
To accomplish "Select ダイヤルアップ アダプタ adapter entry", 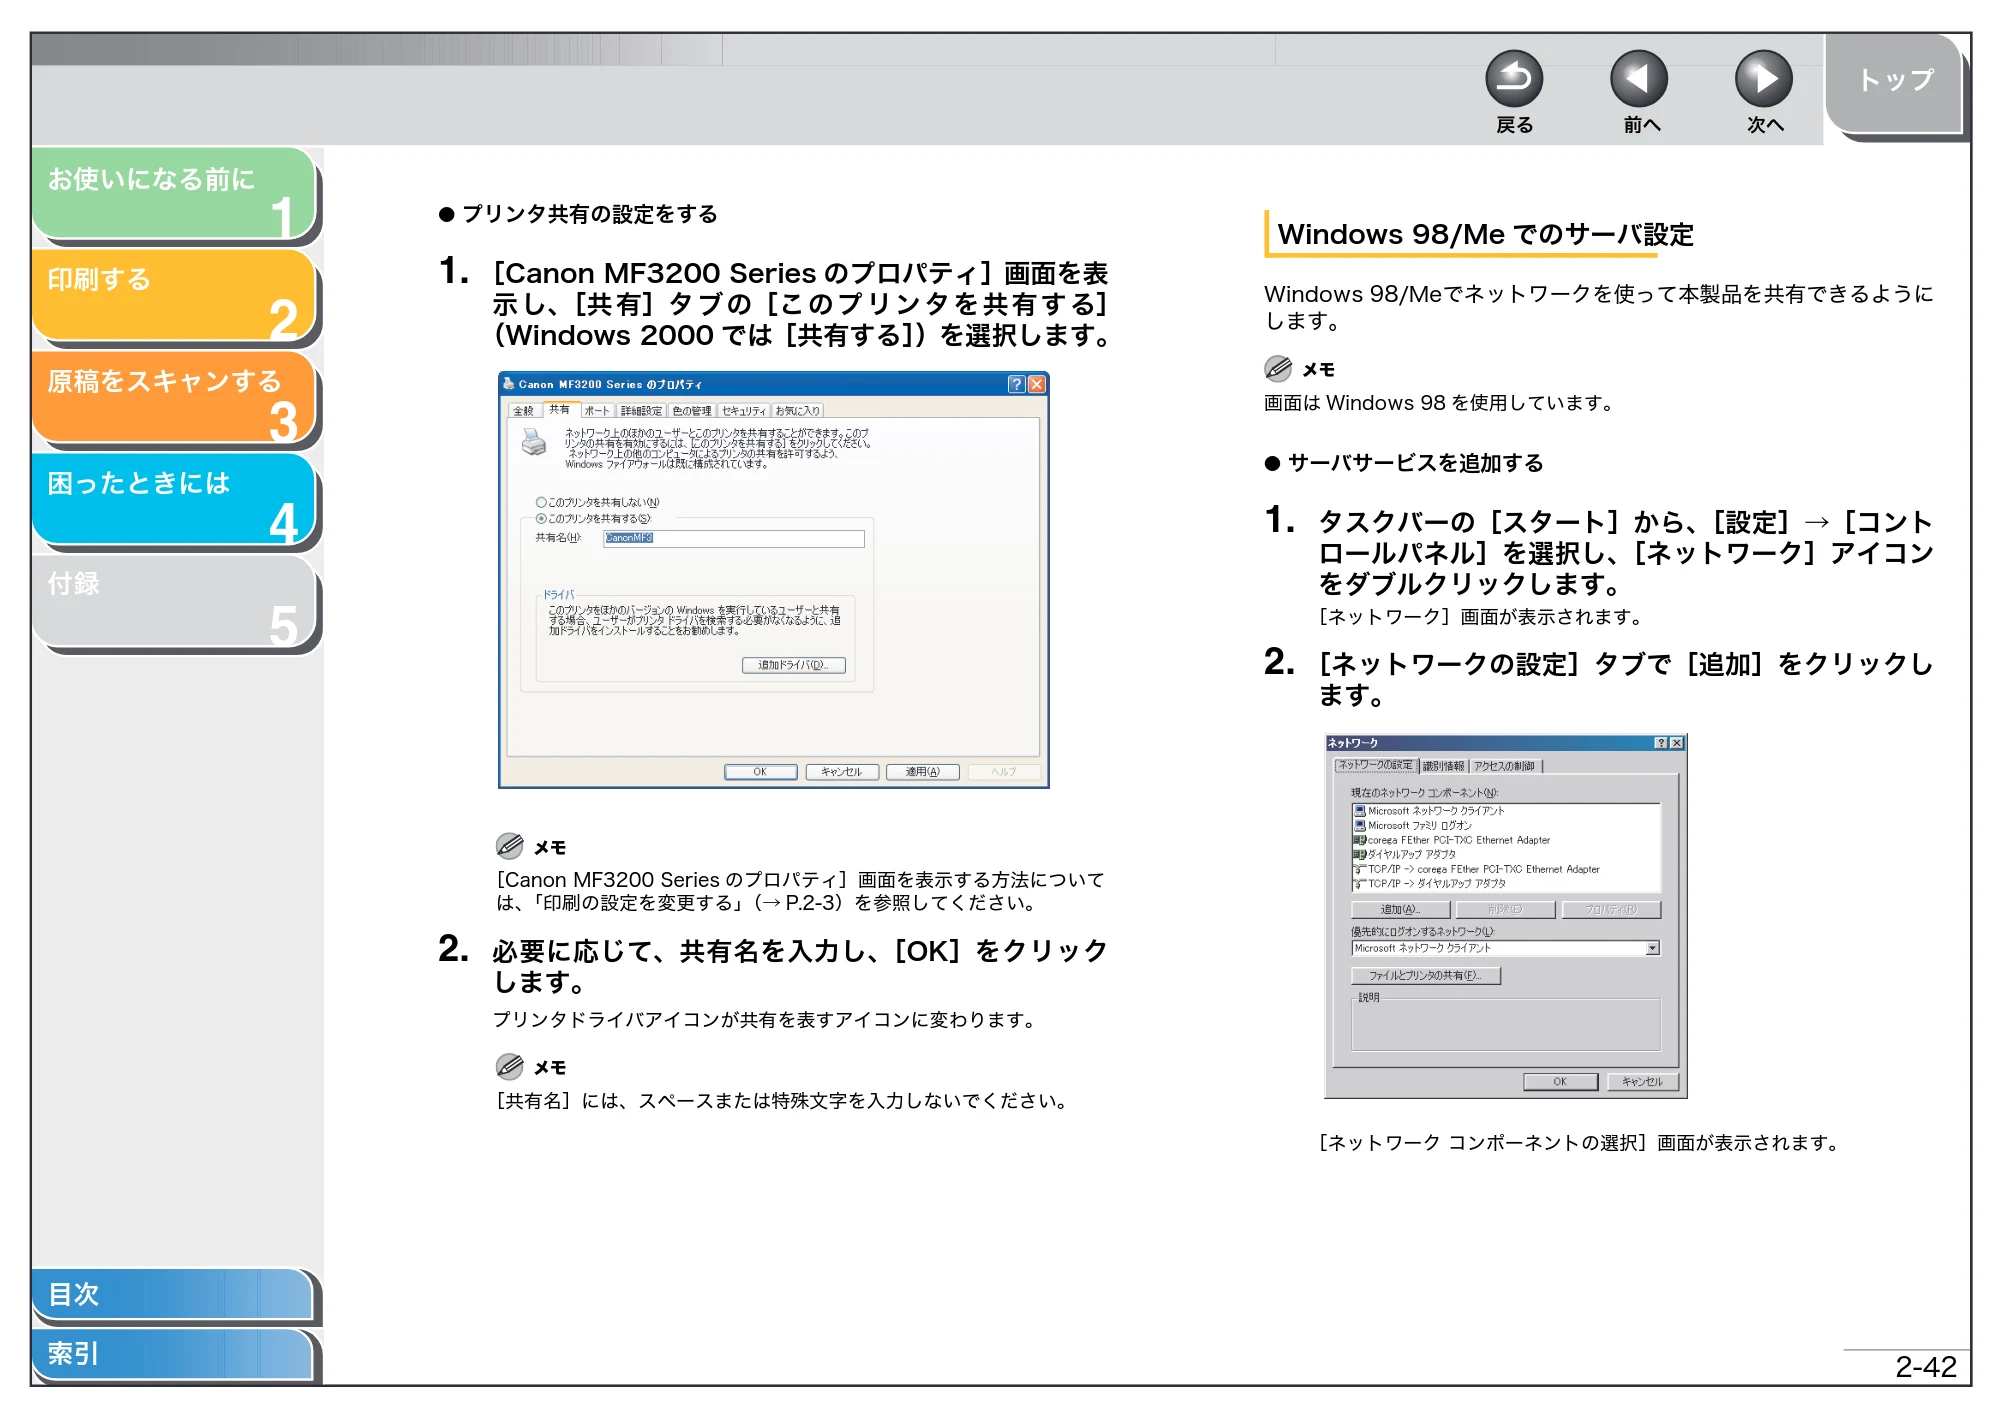I will [x=1405, y=855].
